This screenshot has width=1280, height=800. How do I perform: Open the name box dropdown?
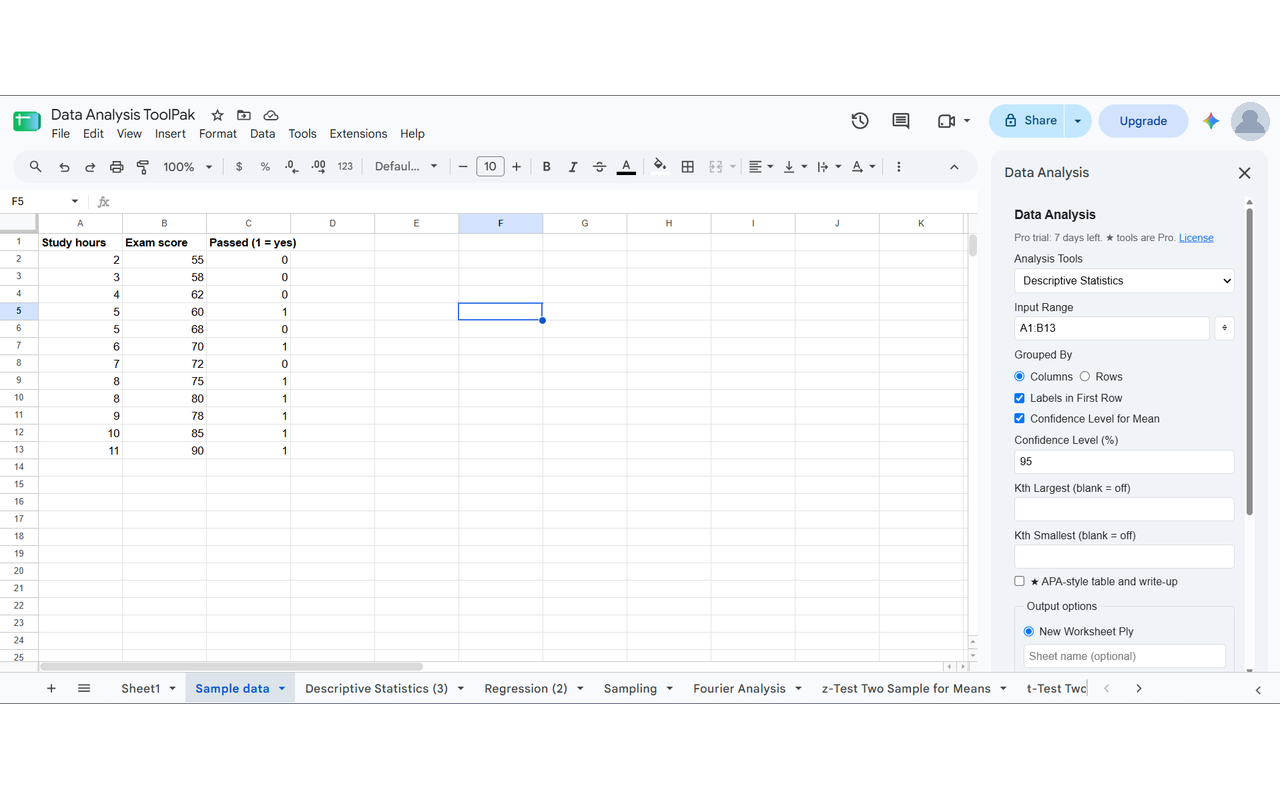point(74,201)
